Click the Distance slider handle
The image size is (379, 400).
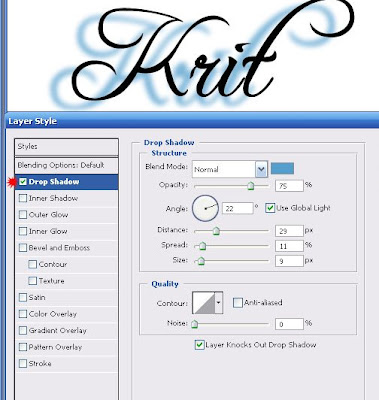pos(216,231)
